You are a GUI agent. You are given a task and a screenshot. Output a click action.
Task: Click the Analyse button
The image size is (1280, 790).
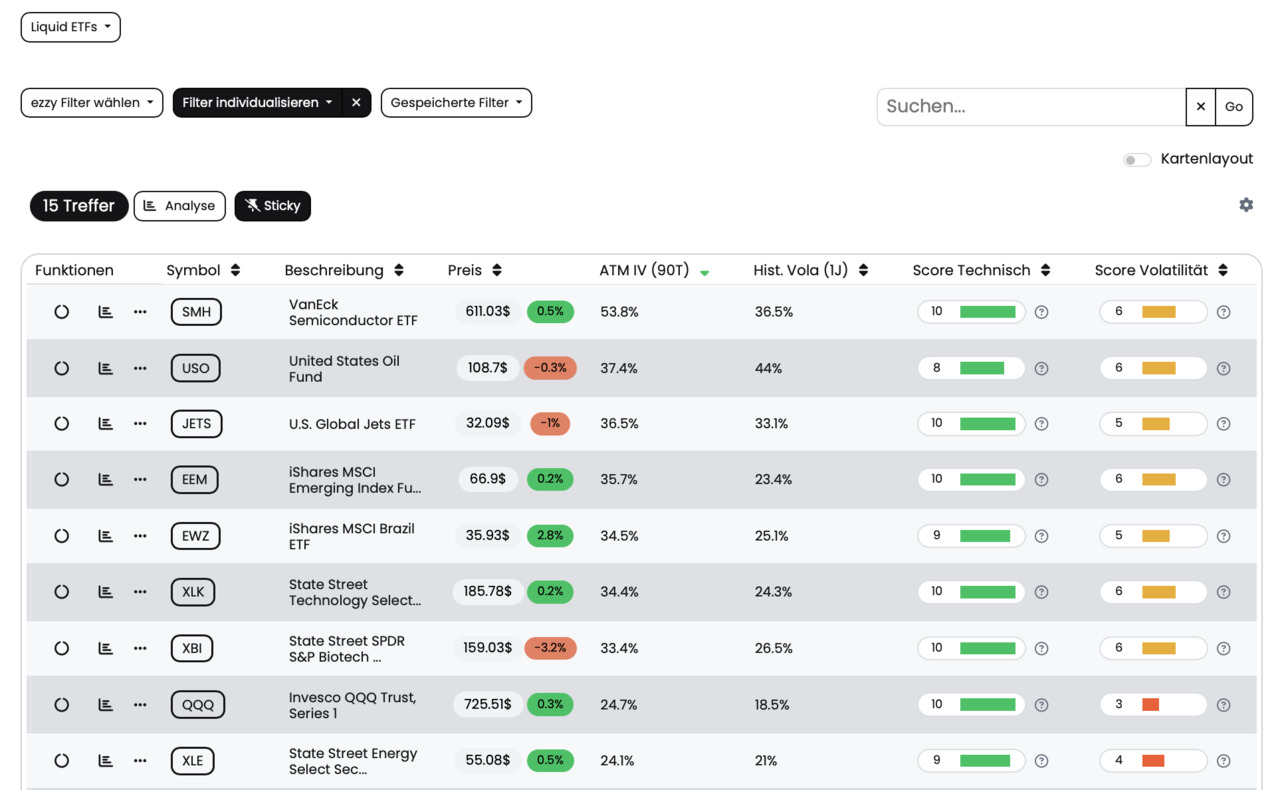pos(180,206)
